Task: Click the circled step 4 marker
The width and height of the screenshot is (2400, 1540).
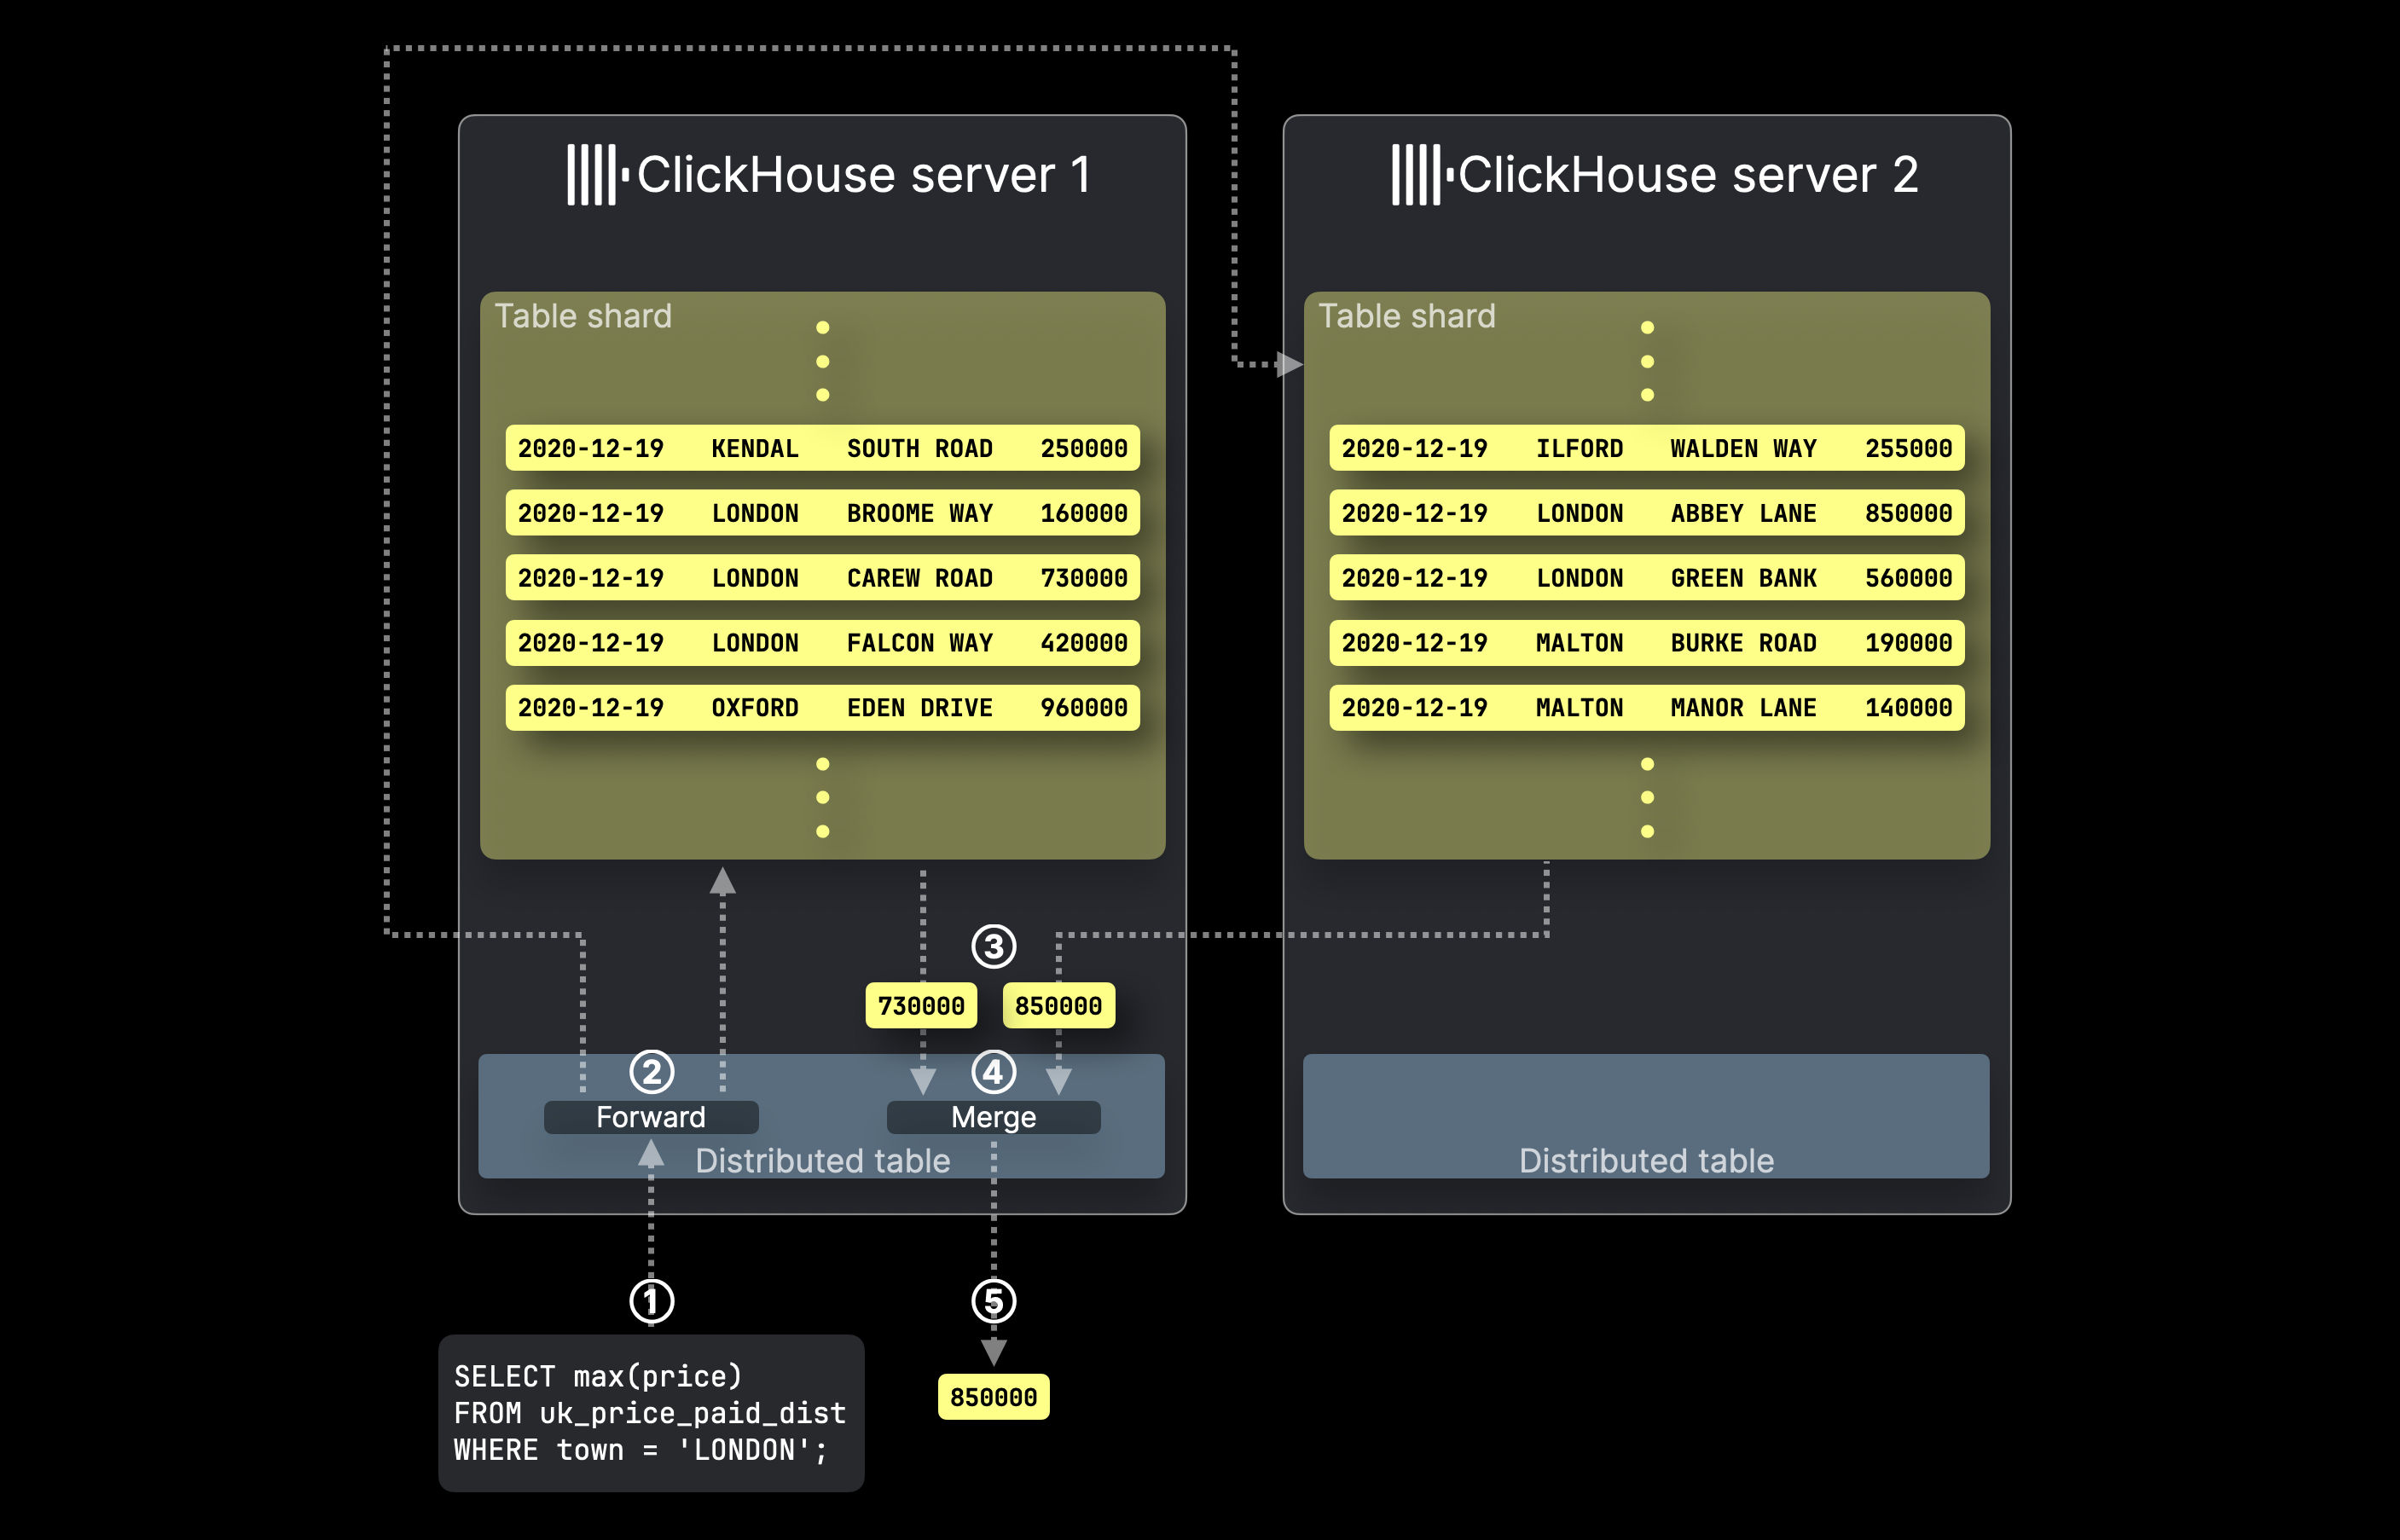Action: [x=993, y=1072]
